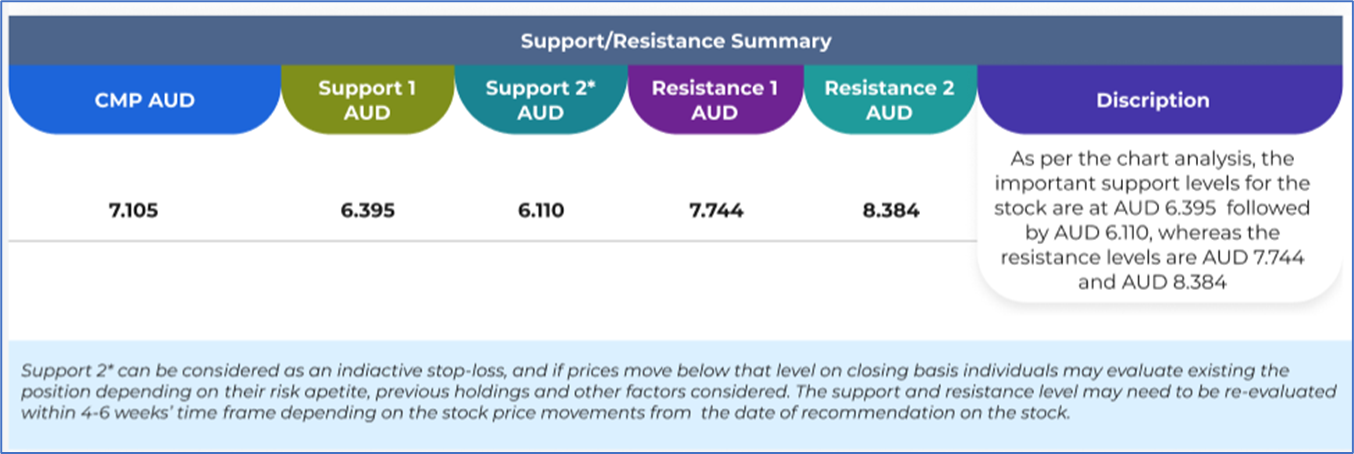Image resolution: width=1354 pixels, height=454 pixels.
Task: Click the Support/Resistance Summary title bar
Action: click(x=676, y=42)
